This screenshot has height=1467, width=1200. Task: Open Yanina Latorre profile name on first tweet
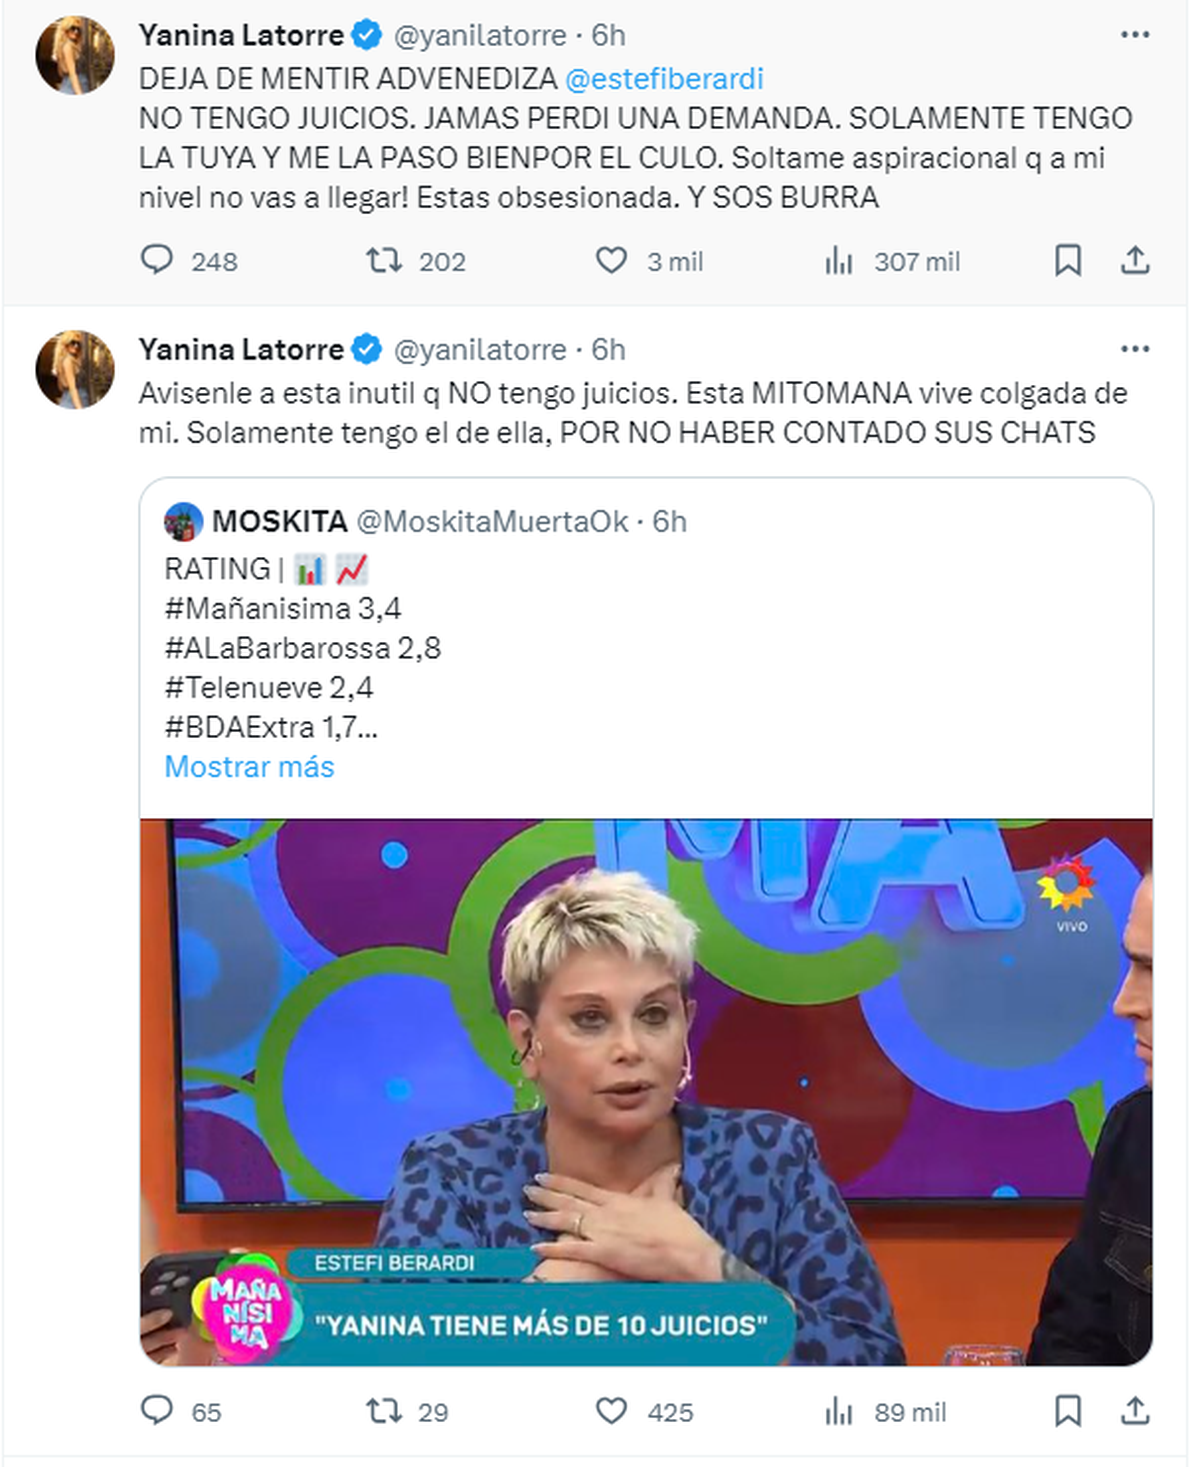click(241, 35)
